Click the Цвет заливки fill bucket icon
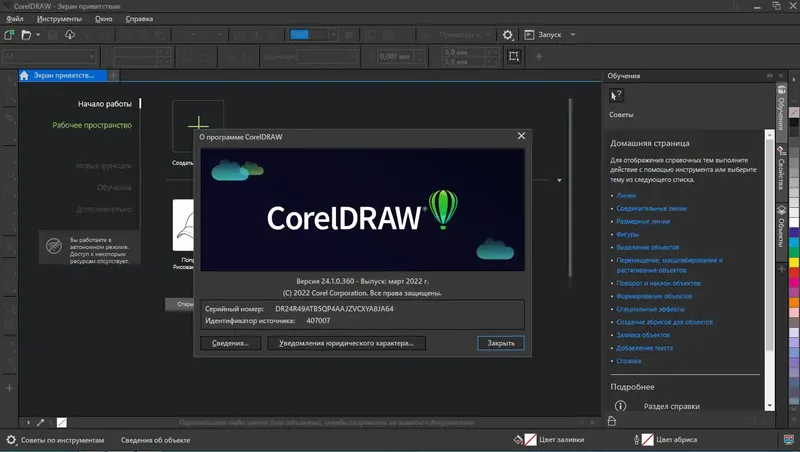Screen dimensions: 800x452 [518, 440]
